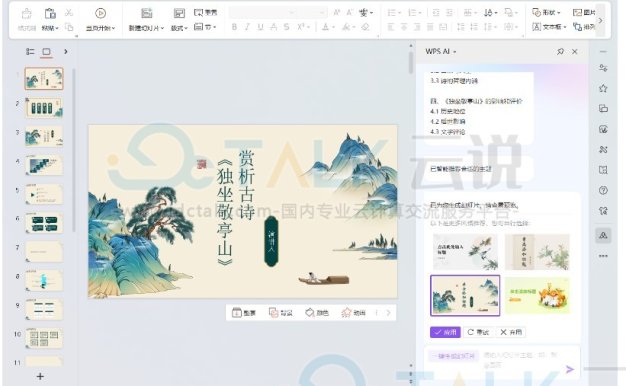Click the text direction icon

click(x=488, y=13)
